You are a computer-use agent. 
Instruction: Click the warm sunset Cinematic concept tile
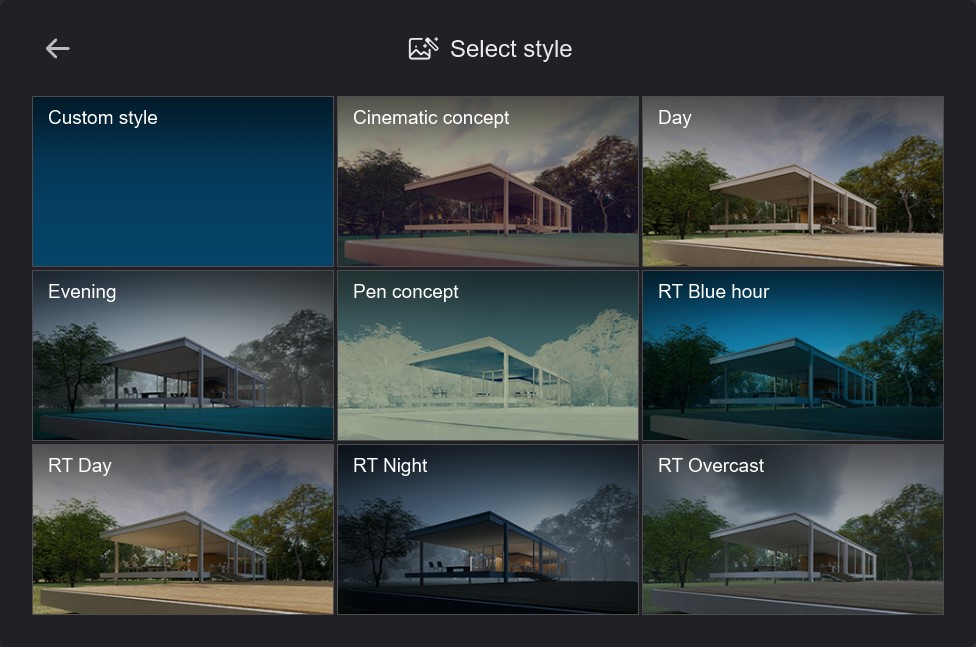(488, 181)
